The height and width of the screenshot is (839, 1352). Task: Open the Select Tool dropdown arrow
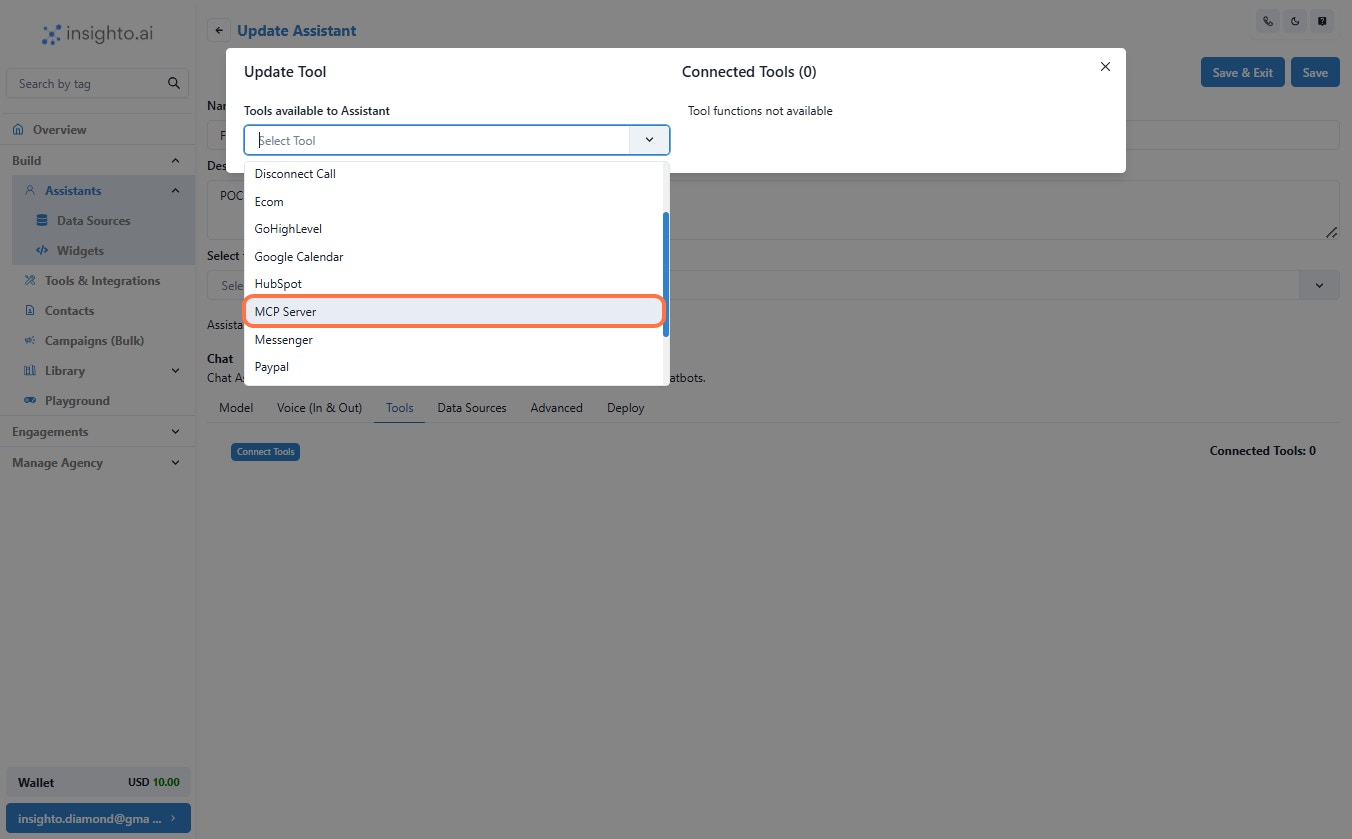tap(649, 140)
